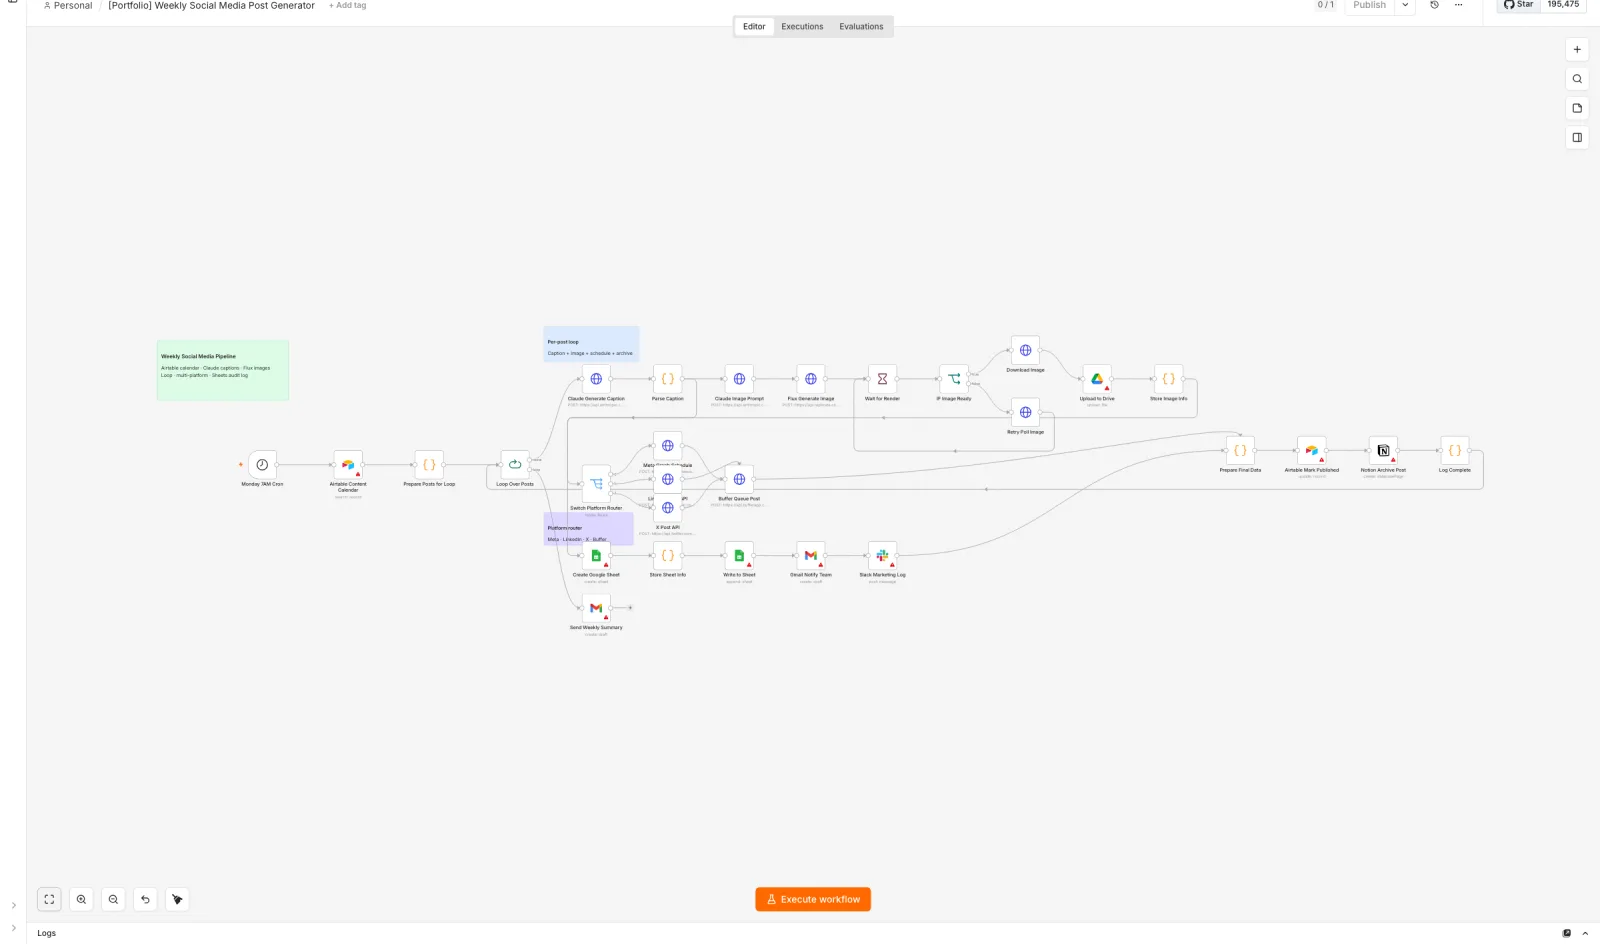Open the Wait for Render node
Viewport: 1600px width, 944px height.
(x=882, y=379)
